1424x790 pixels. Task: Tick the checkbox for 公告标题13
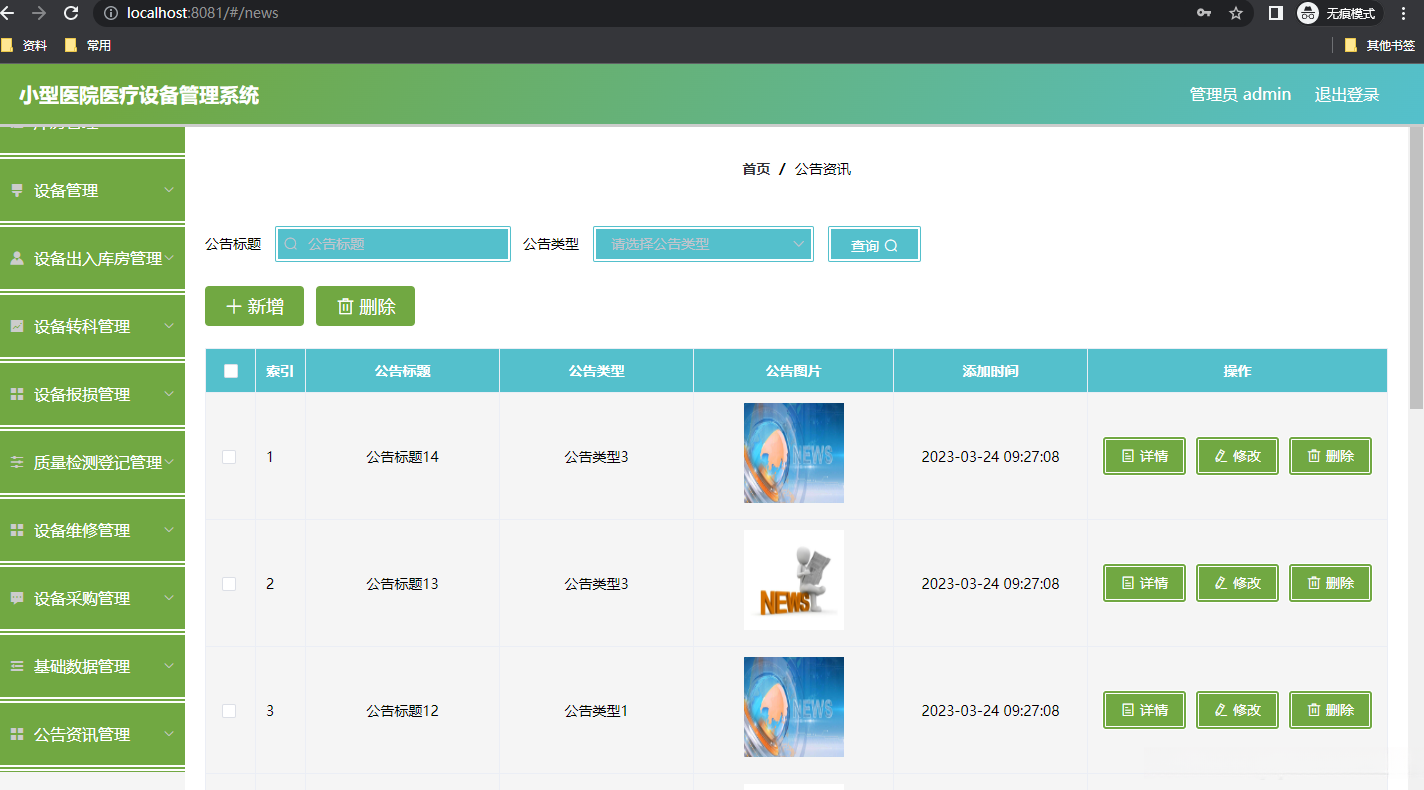click(x=229, y=583)
